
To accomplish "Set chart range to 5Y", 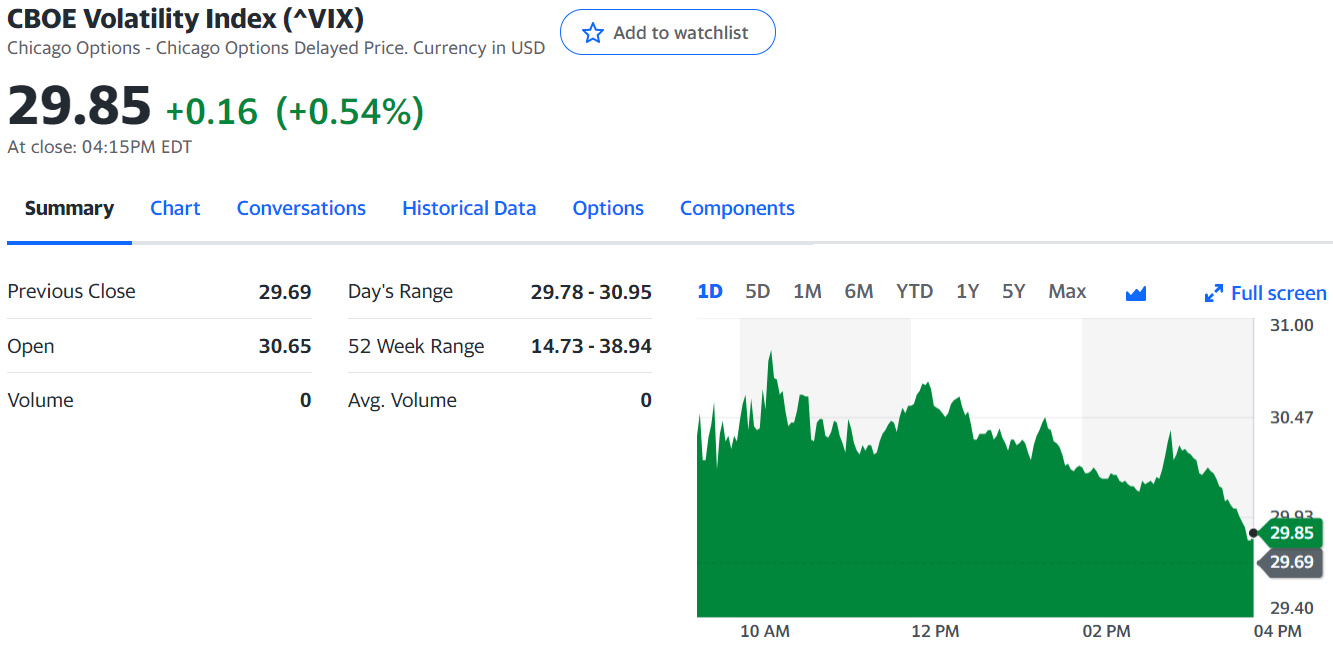I will tap(1014, 292).
